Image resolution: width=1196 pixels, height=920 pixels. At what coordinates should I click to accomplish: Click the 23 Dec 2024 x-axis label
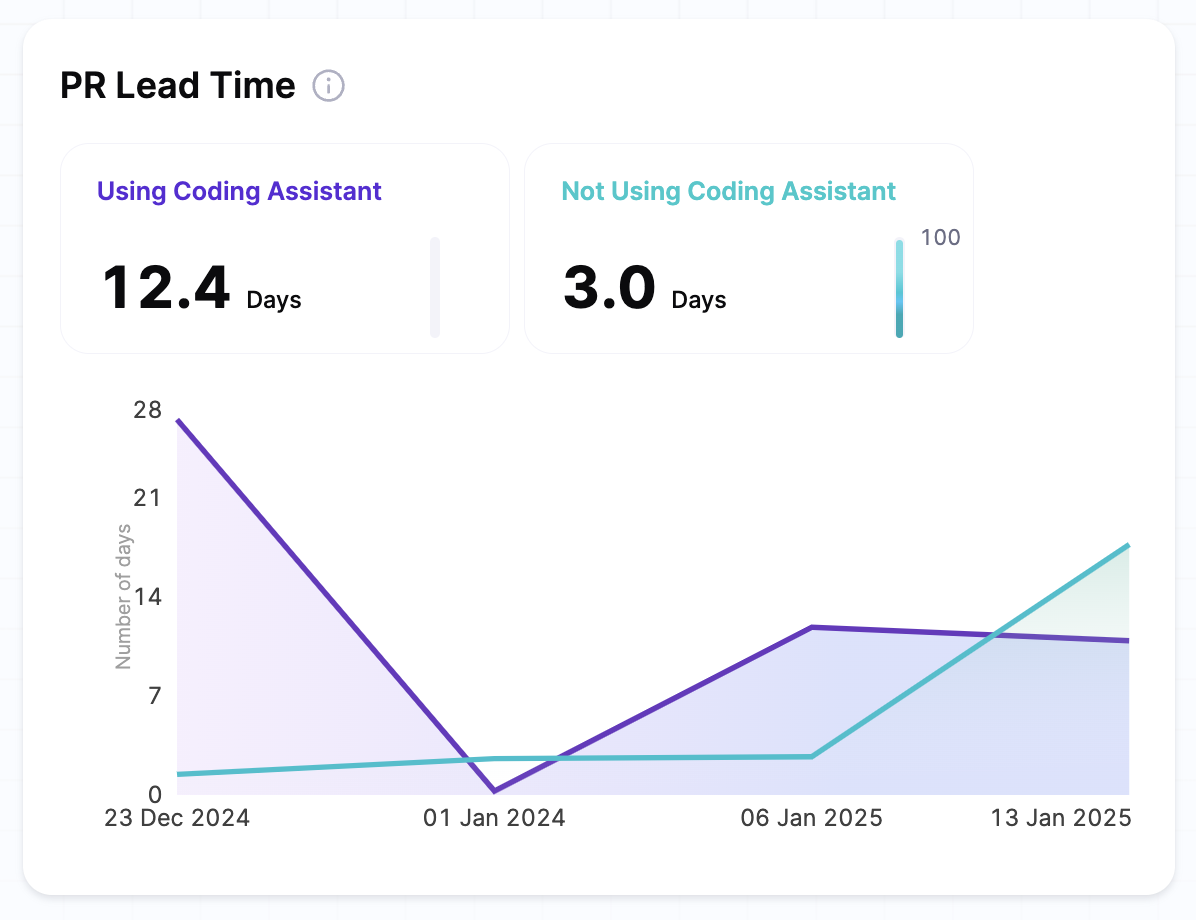pyautogui.click(x=178, y=818)
